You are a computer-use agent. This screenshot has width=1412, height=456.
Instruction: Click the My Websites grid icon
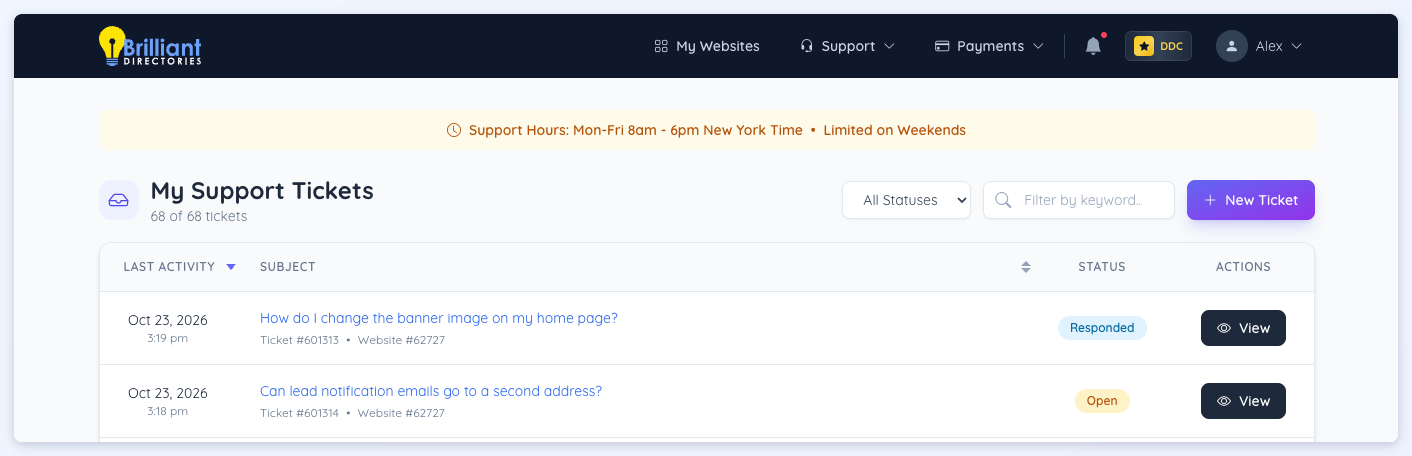(661, 46)
